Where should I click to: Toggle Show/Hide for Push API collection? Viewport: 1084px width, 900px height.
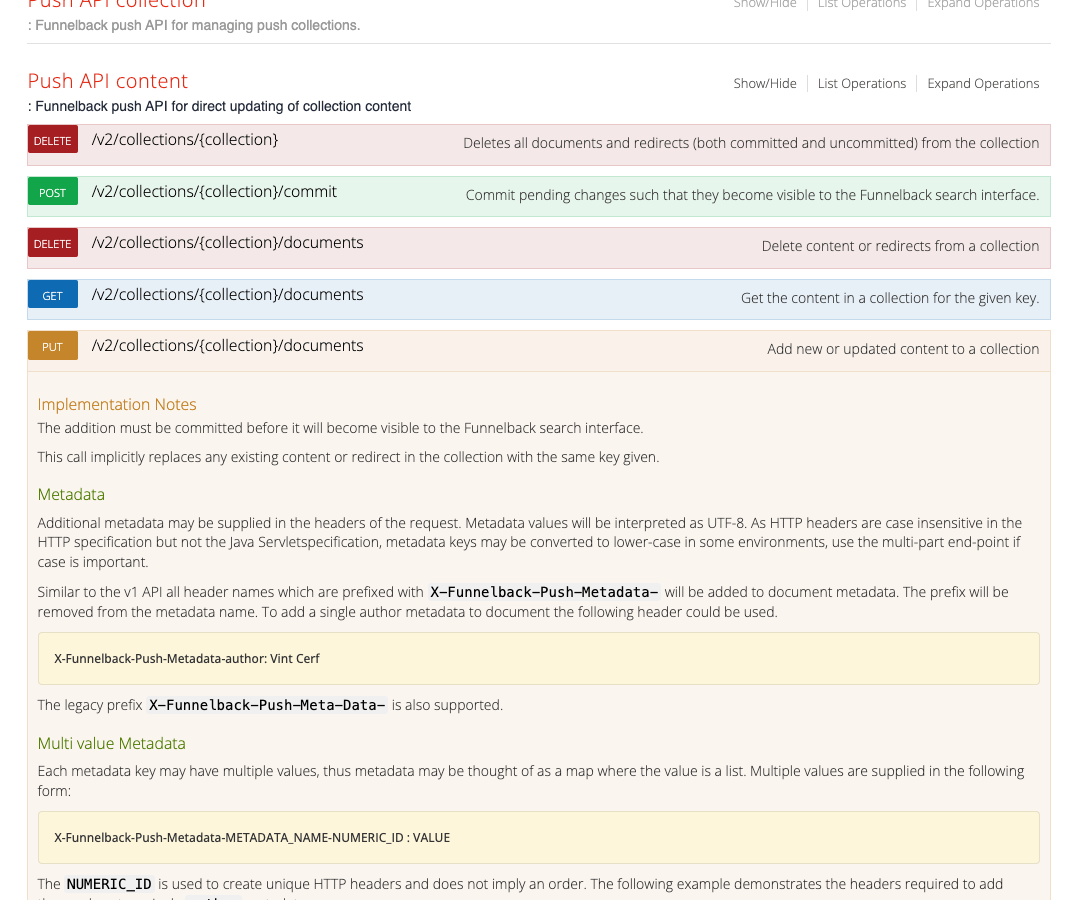click(x=764, y=5)
